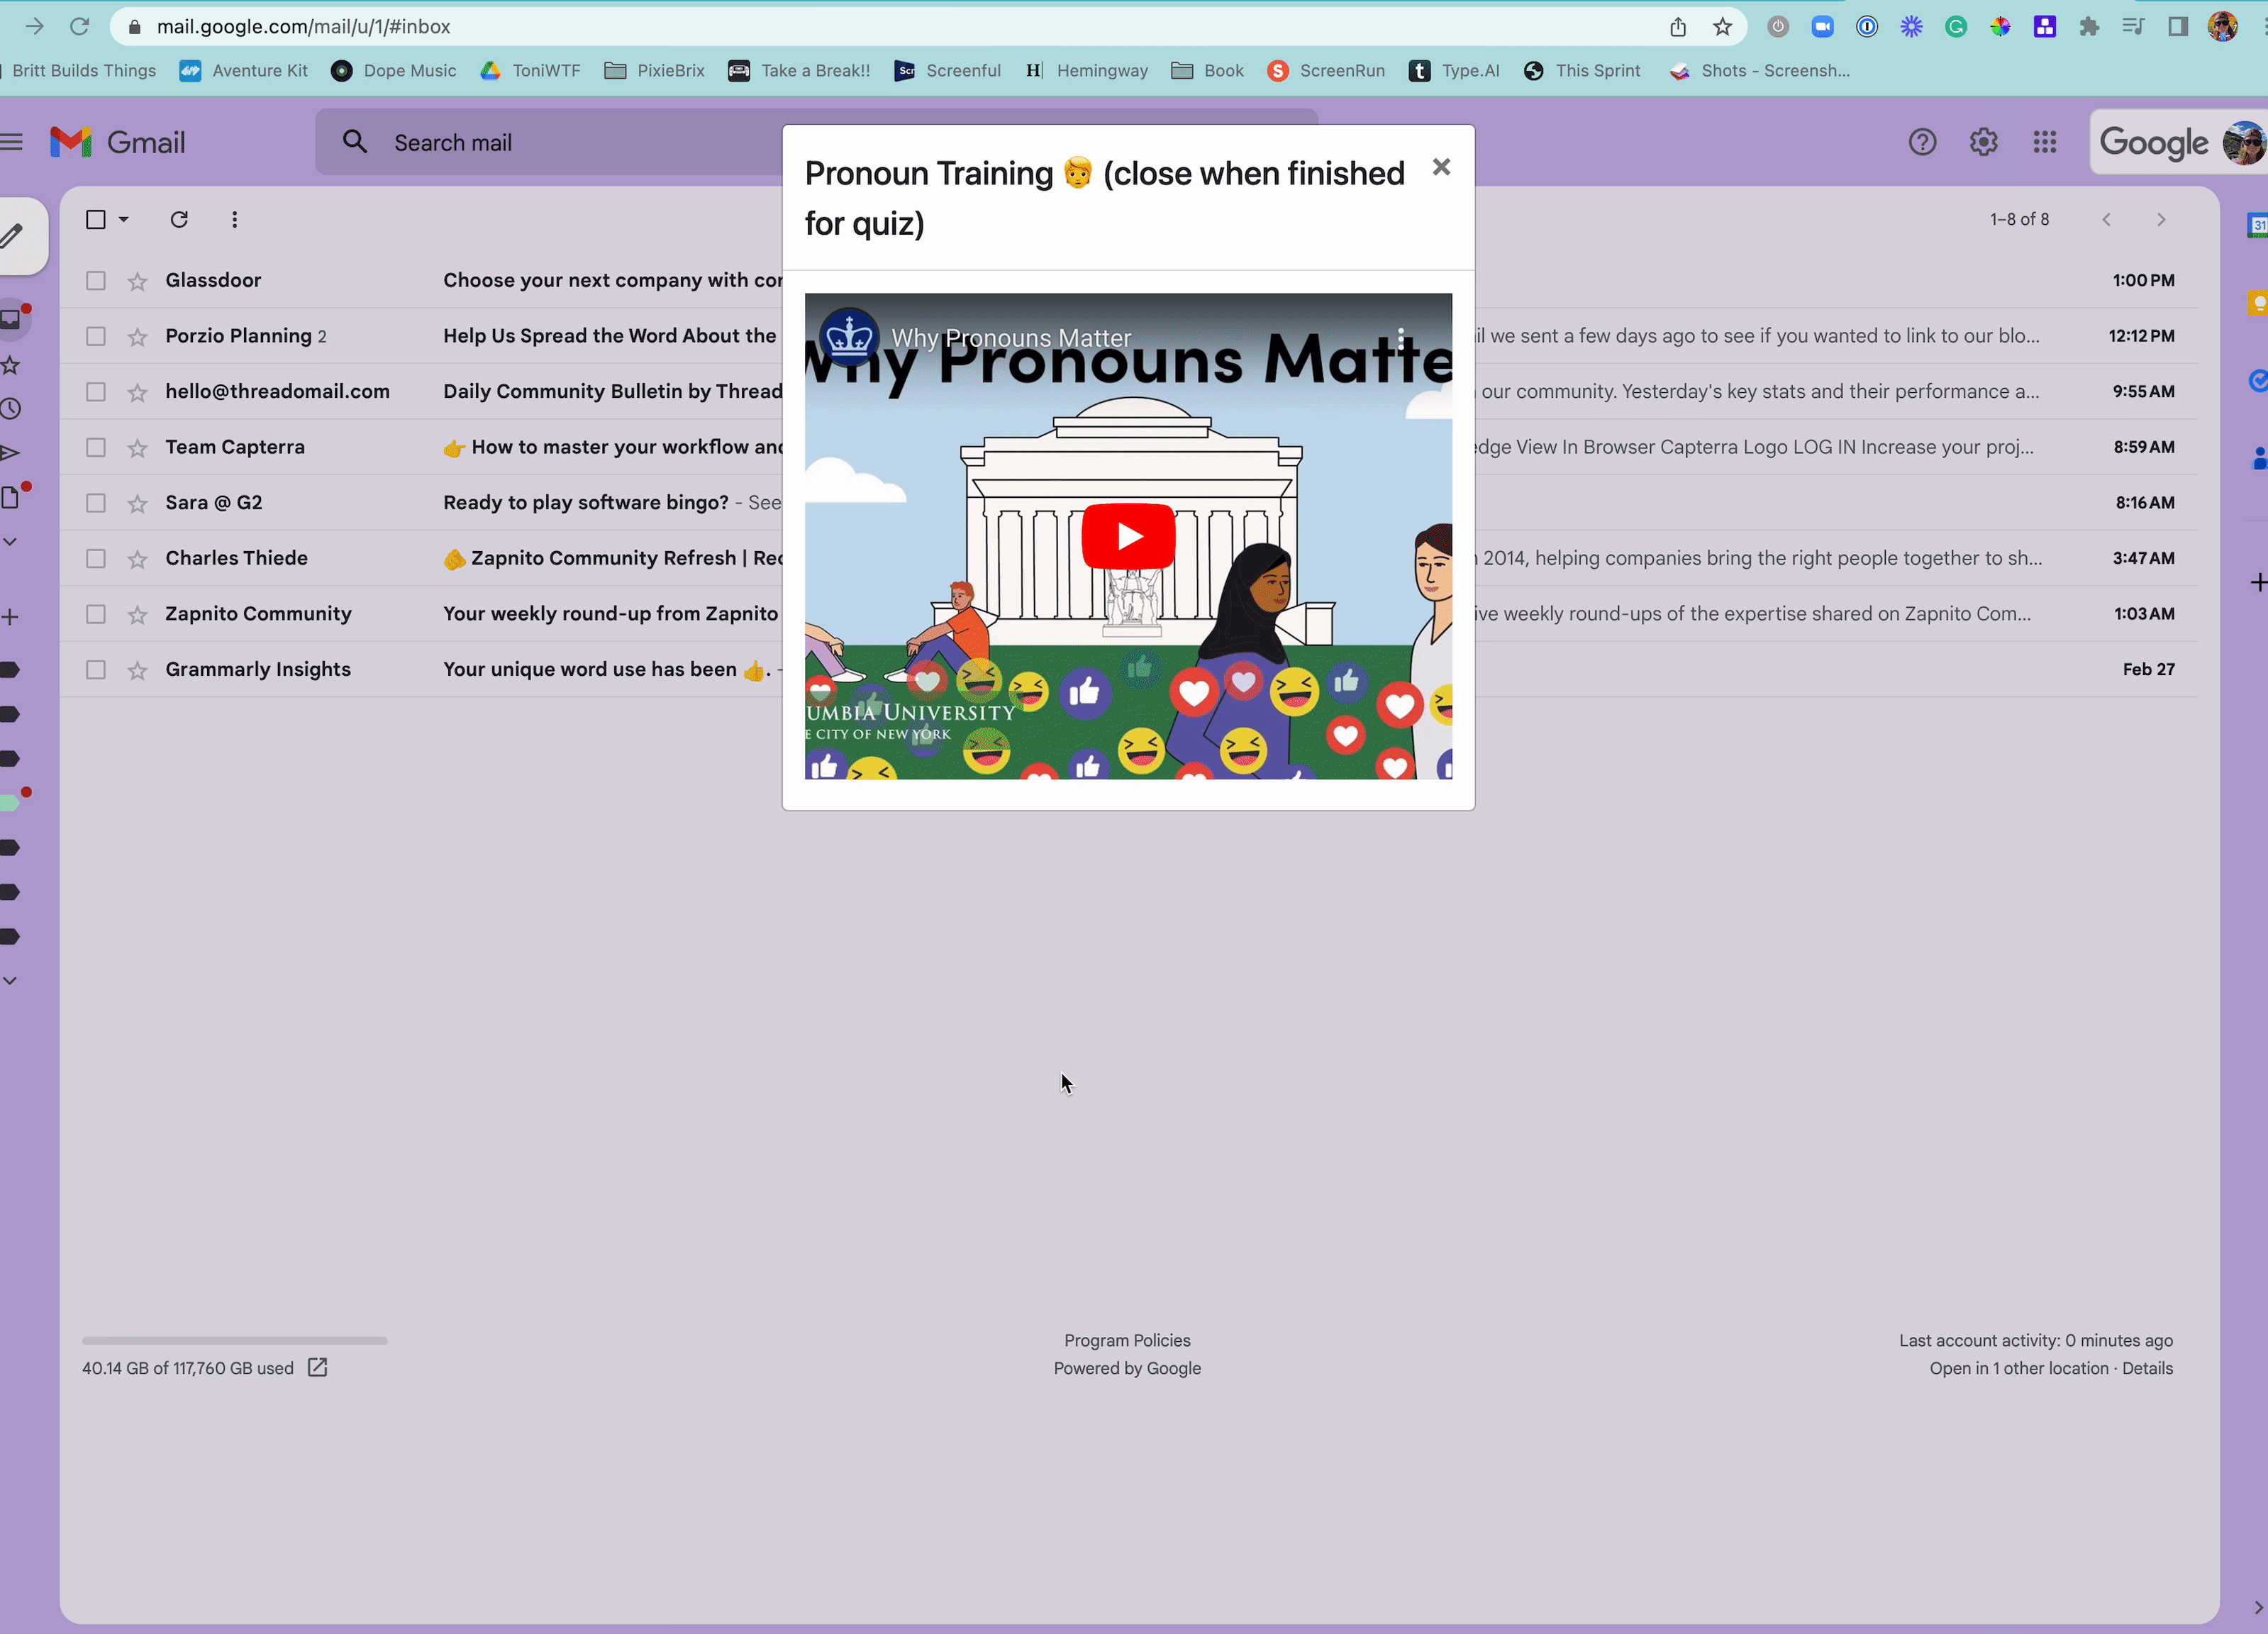Refresh the inbox
This screenshot has height=1634, width=2268.
pos(179,219)
